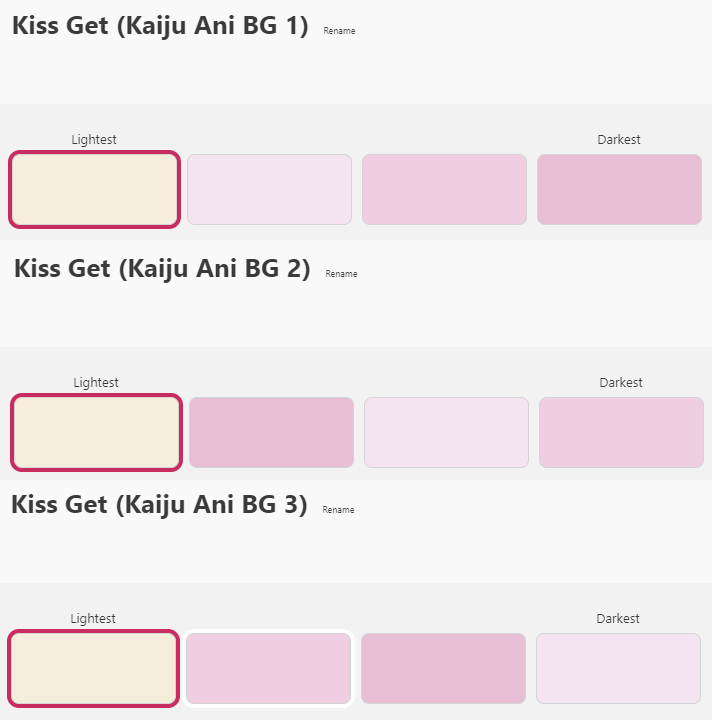This screenshot has width=712, height=720.
Task: Select the swatch under Darkest in BG 2
Action: 621,432
